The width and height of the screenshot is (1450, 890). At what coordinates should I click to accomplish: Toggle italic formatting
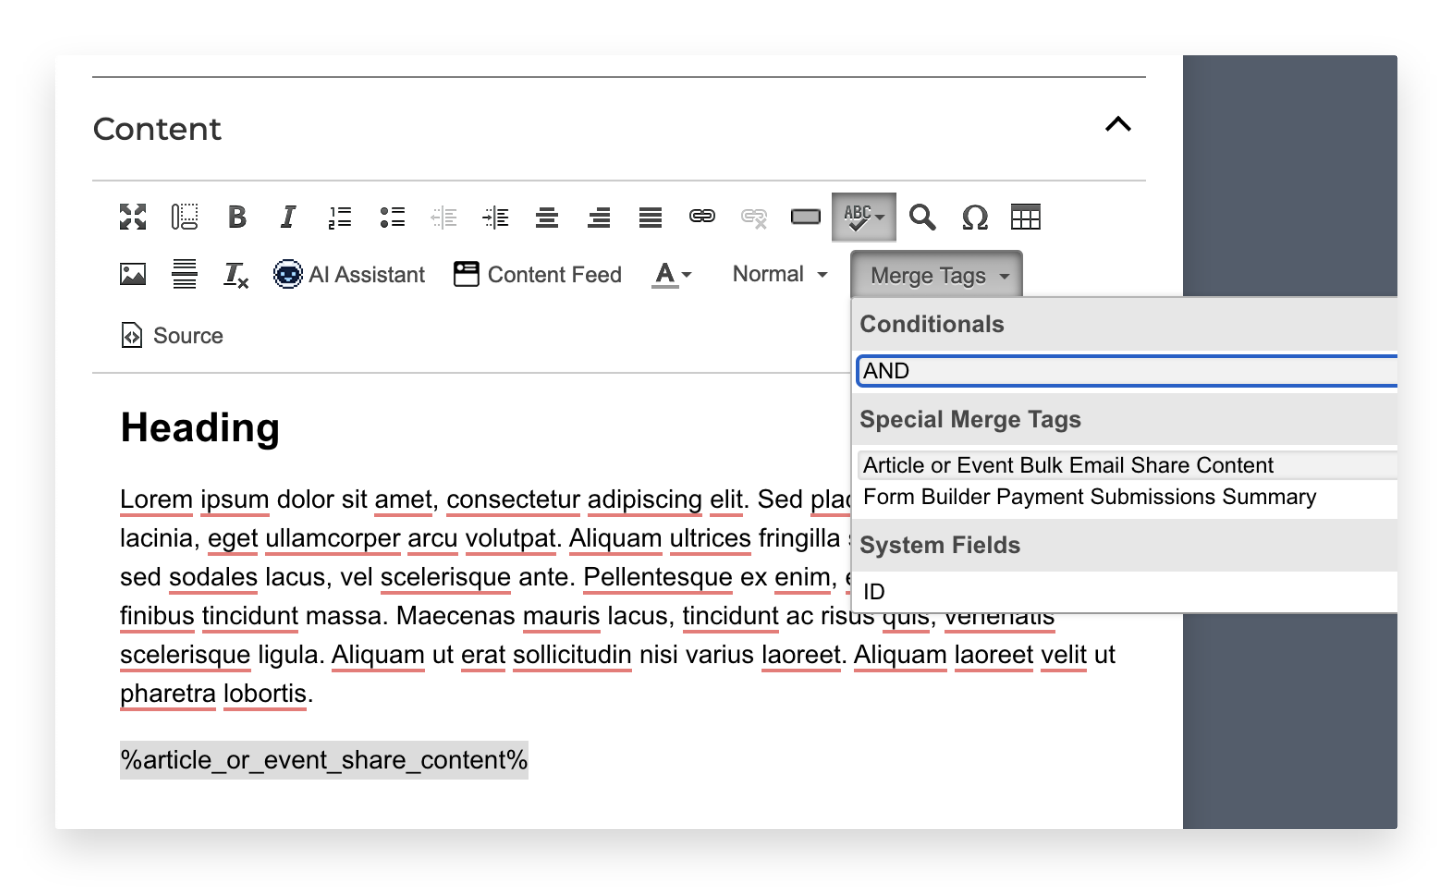[288, 216]
